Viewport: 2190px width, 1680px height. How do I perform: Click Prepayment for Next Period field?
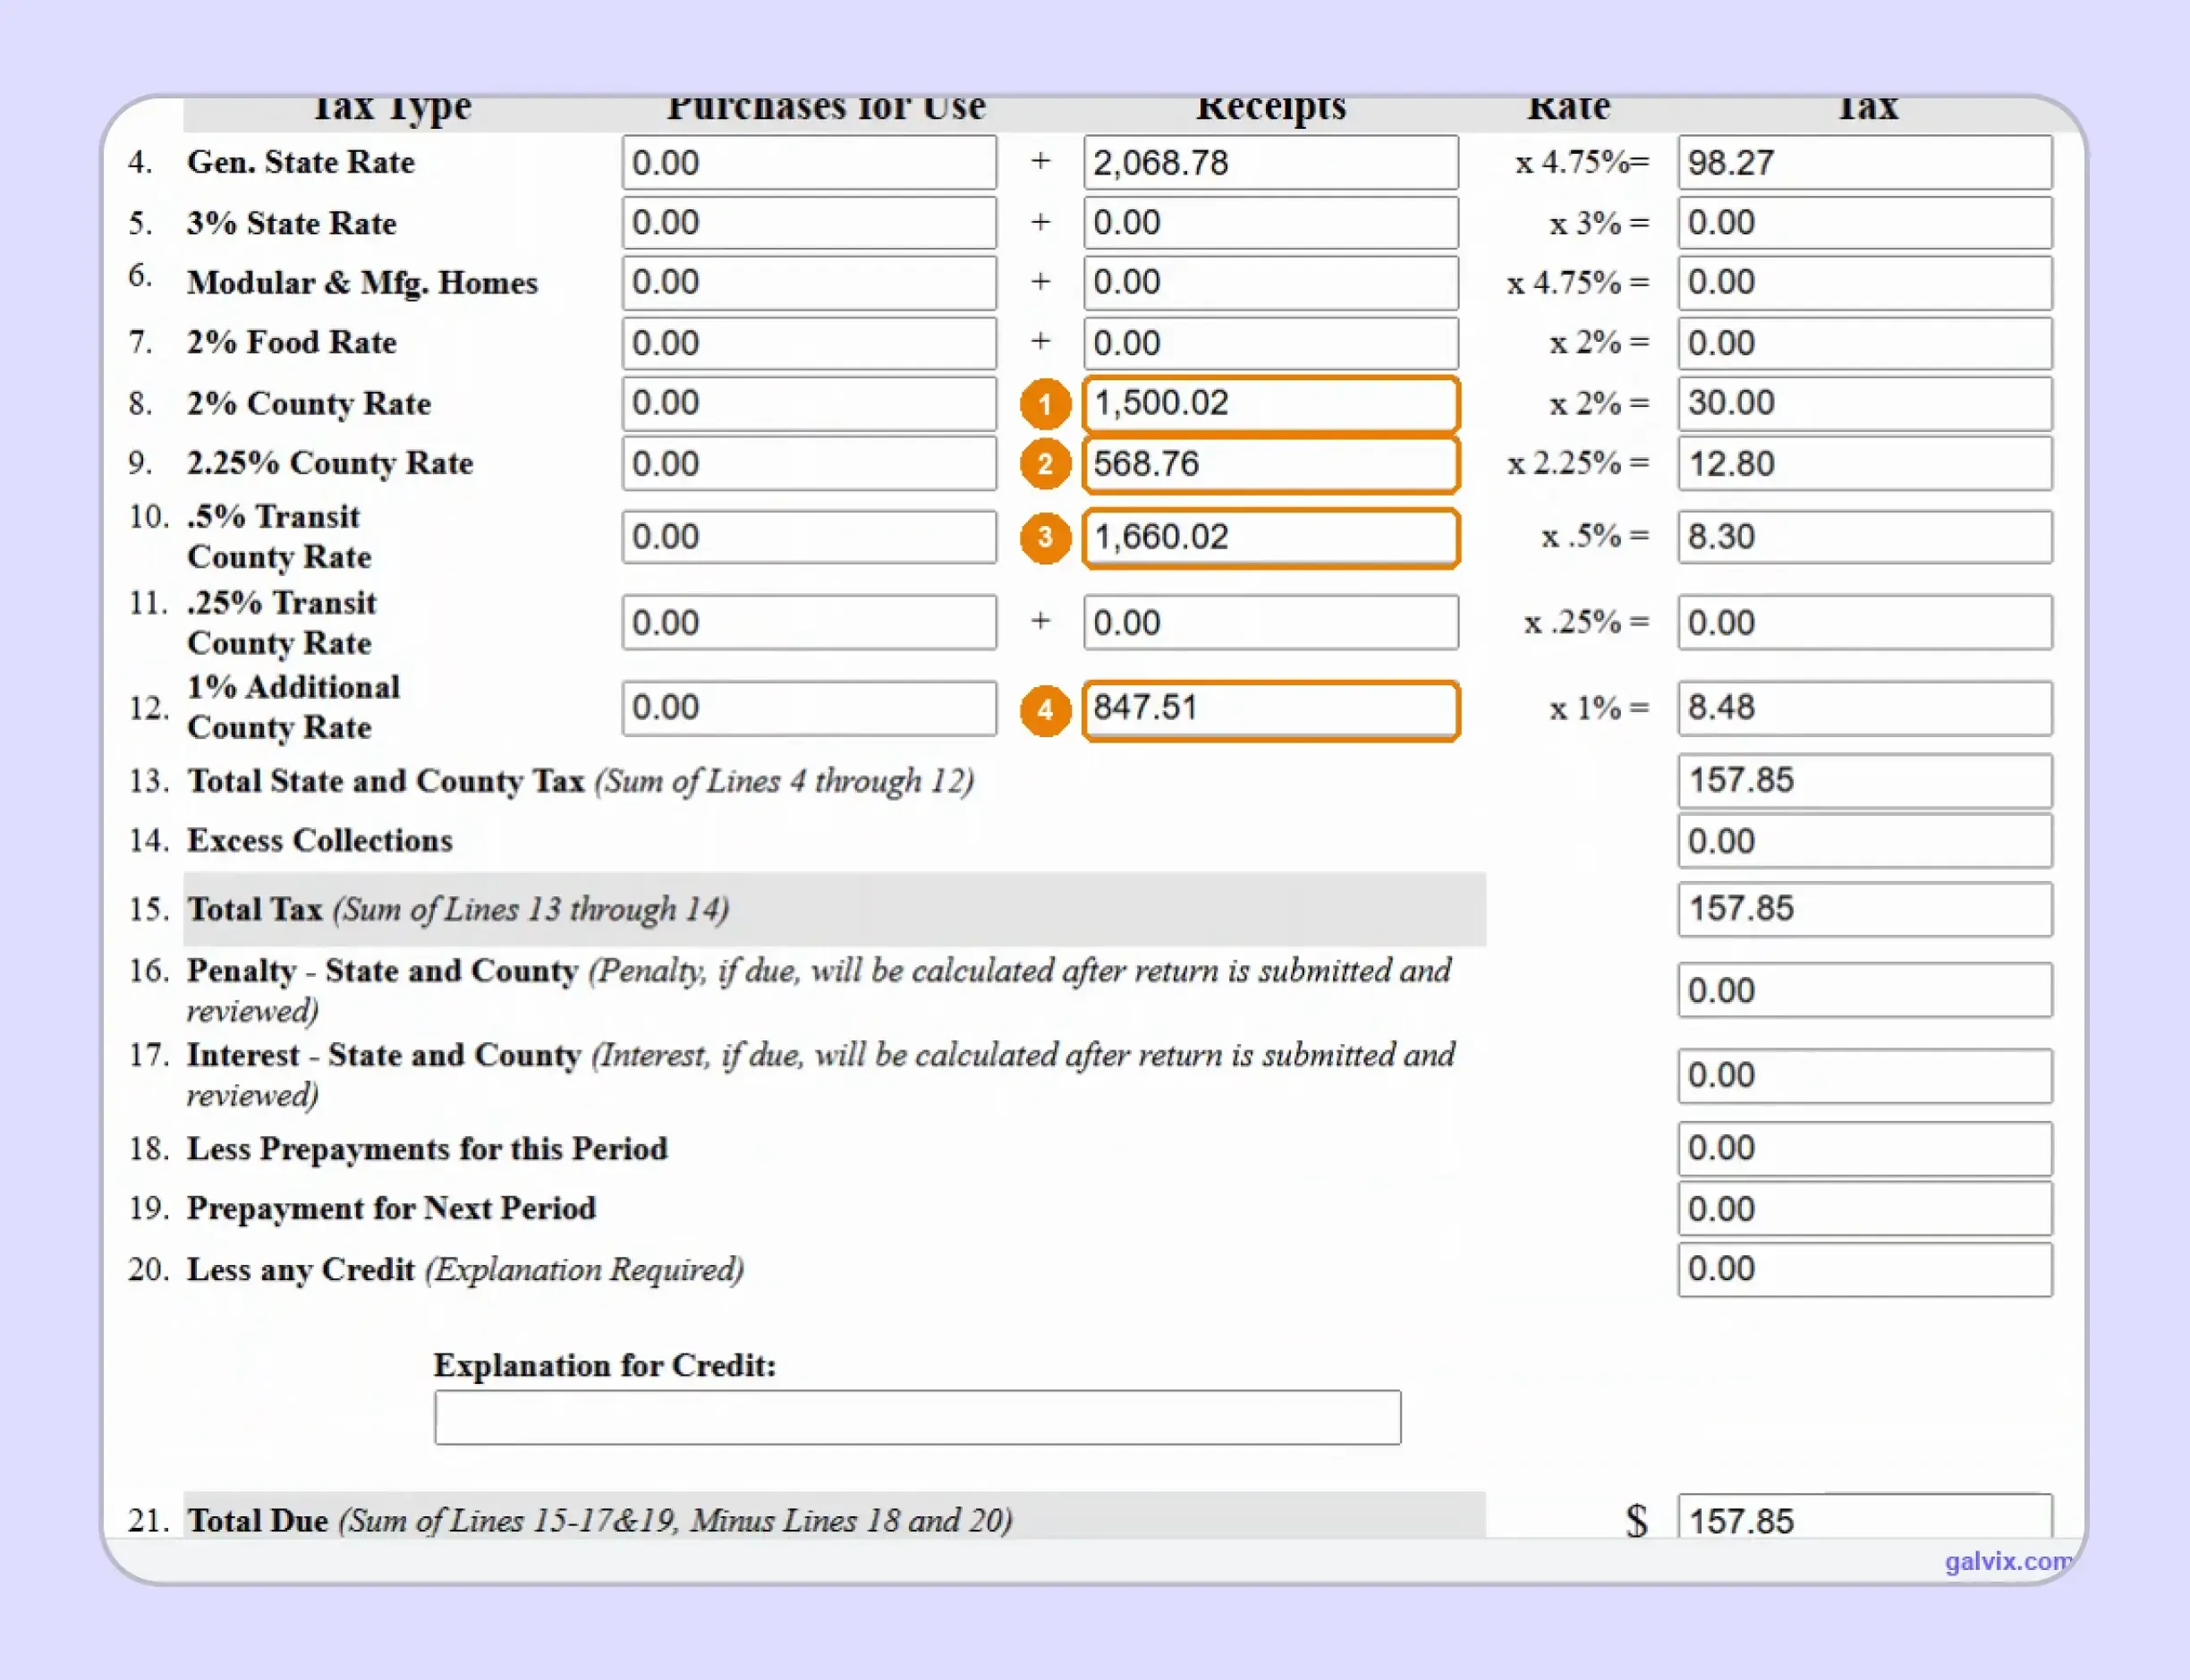[x=1865, y=1209]
